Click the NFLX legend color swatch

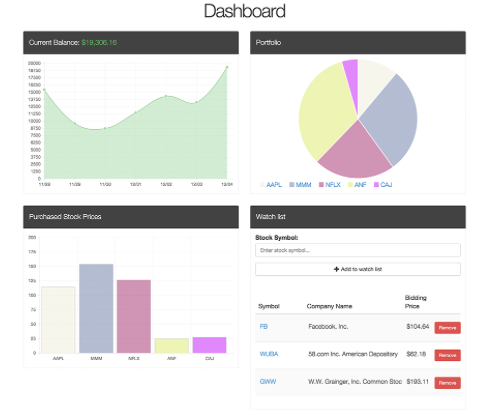pos(321,185)
